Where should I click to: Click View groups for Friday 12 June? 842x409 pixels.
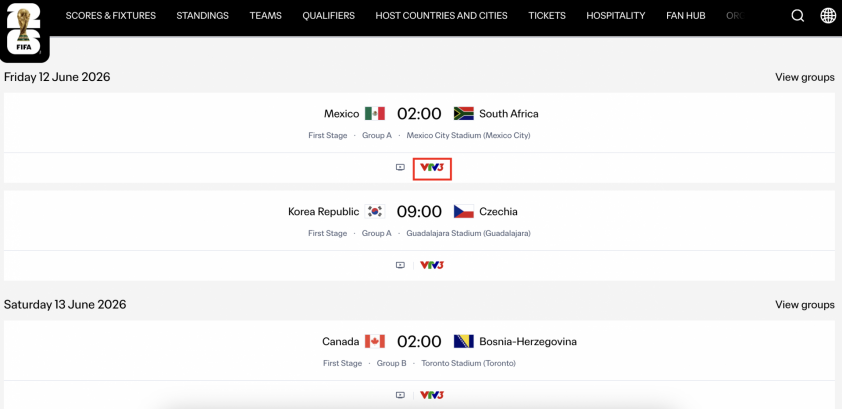(x=804, y=77)
